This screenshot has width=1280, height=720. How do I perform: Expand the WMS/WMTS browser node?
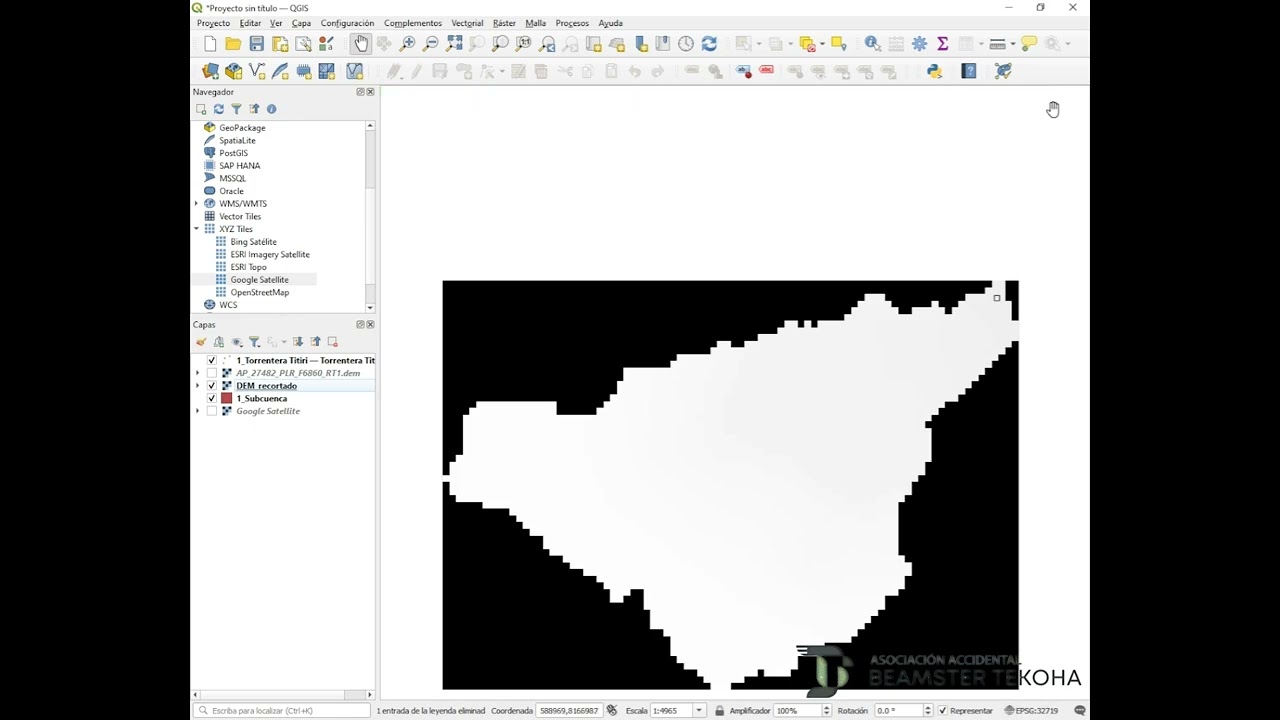point(197,204)
